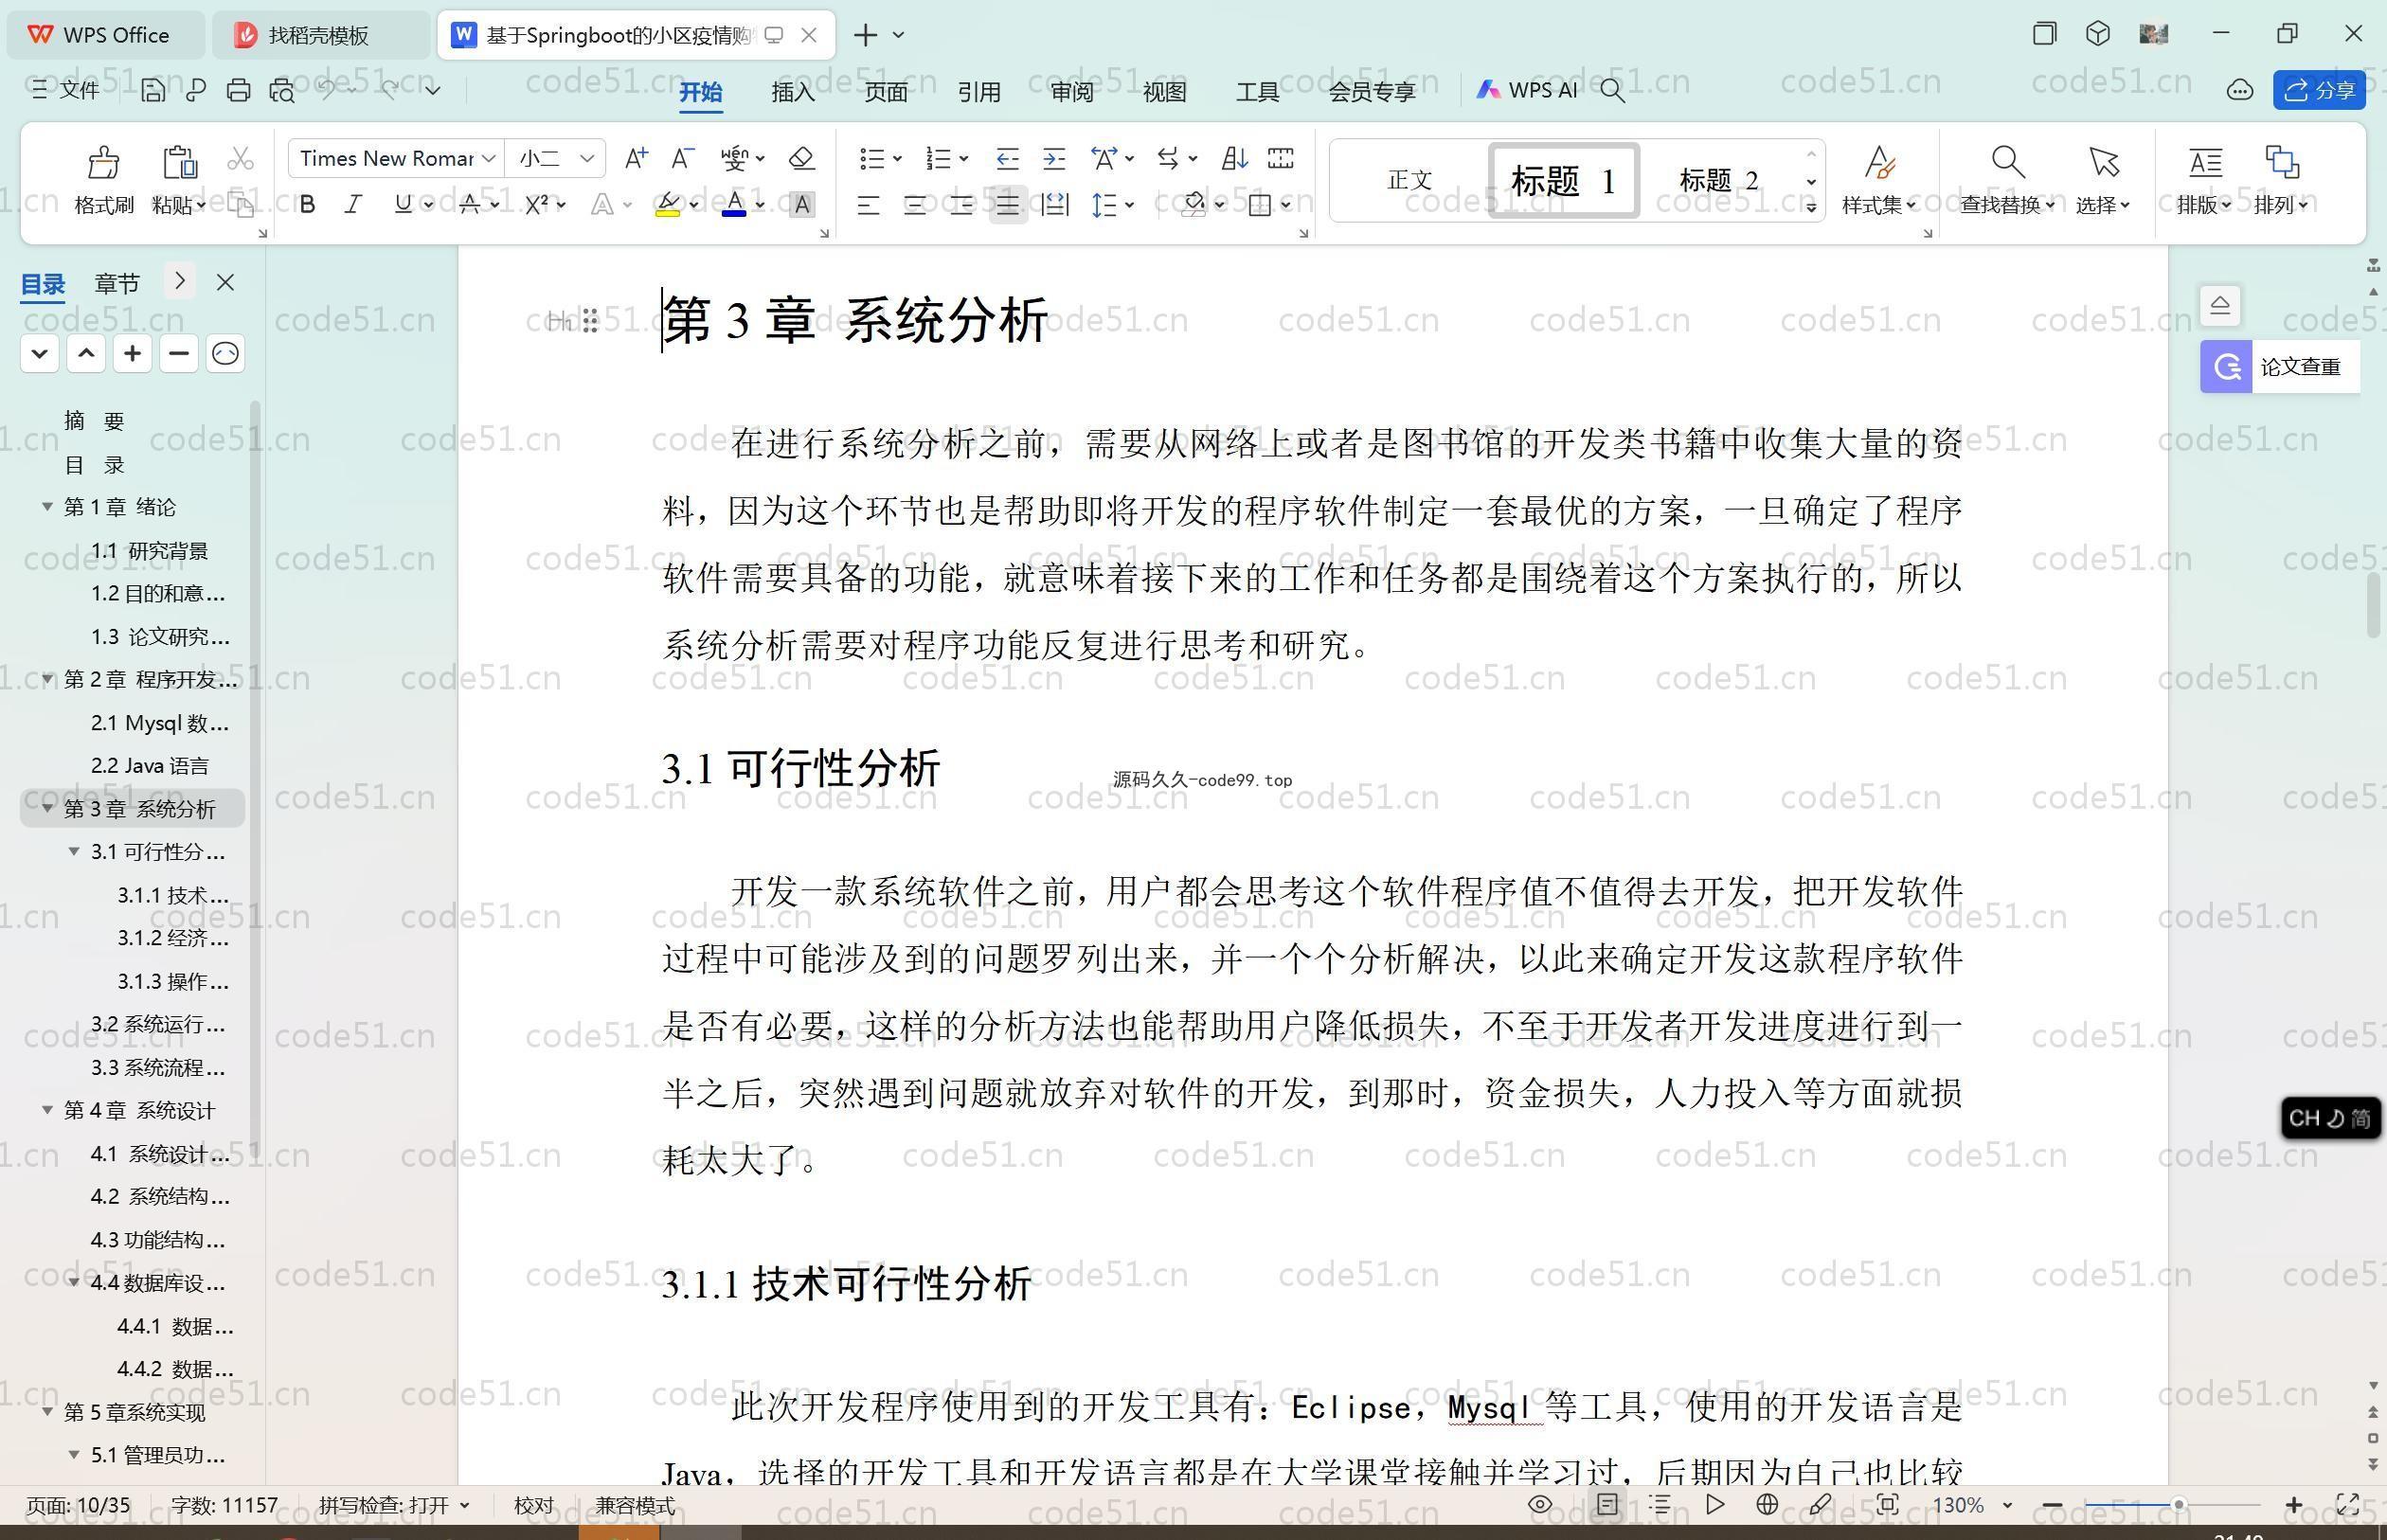Open the Paper Check (论文查重) tool
The width and height of the screenshot is (2387, 1540).
[x=2279, y=366]
